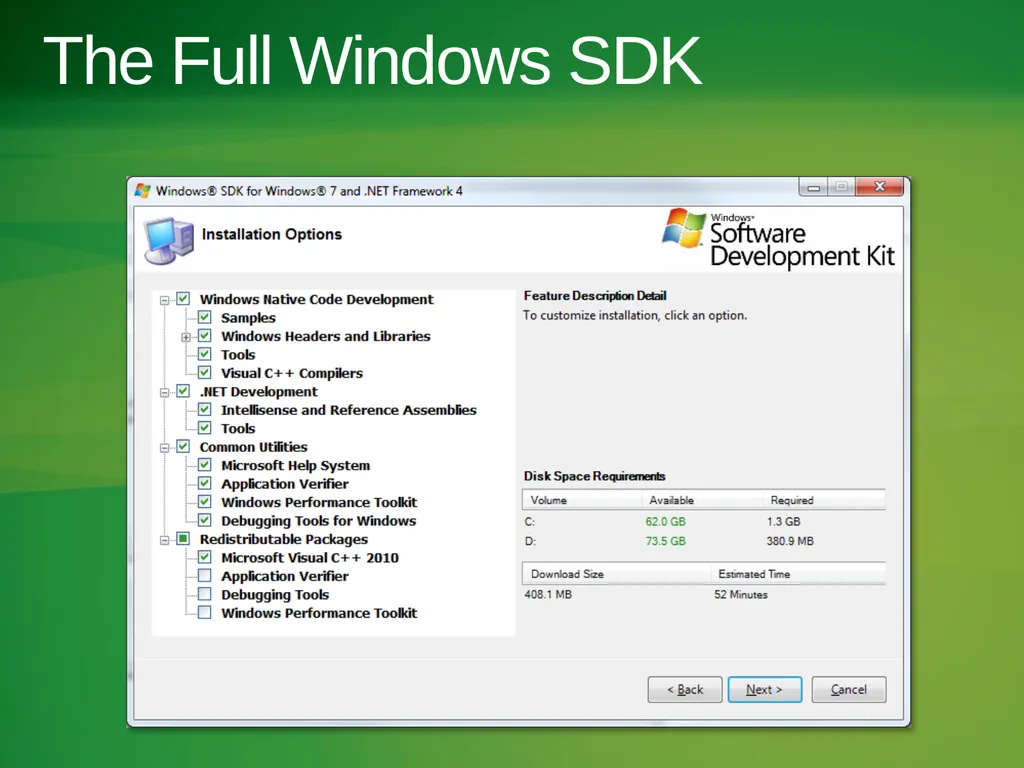Screen dimensions: 1024x768
Task: Click the 380.9 MB required value
Action: 790,541
